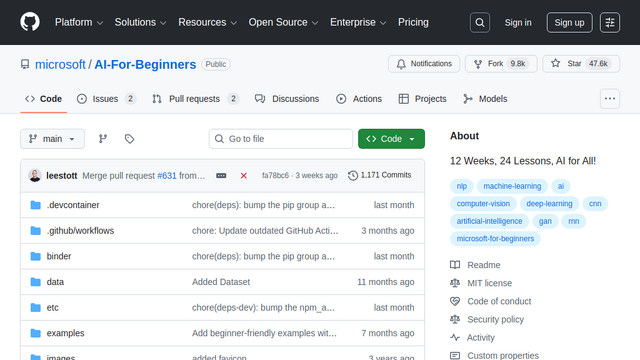Select the microsoft-for-beginners topic tag

495,239
